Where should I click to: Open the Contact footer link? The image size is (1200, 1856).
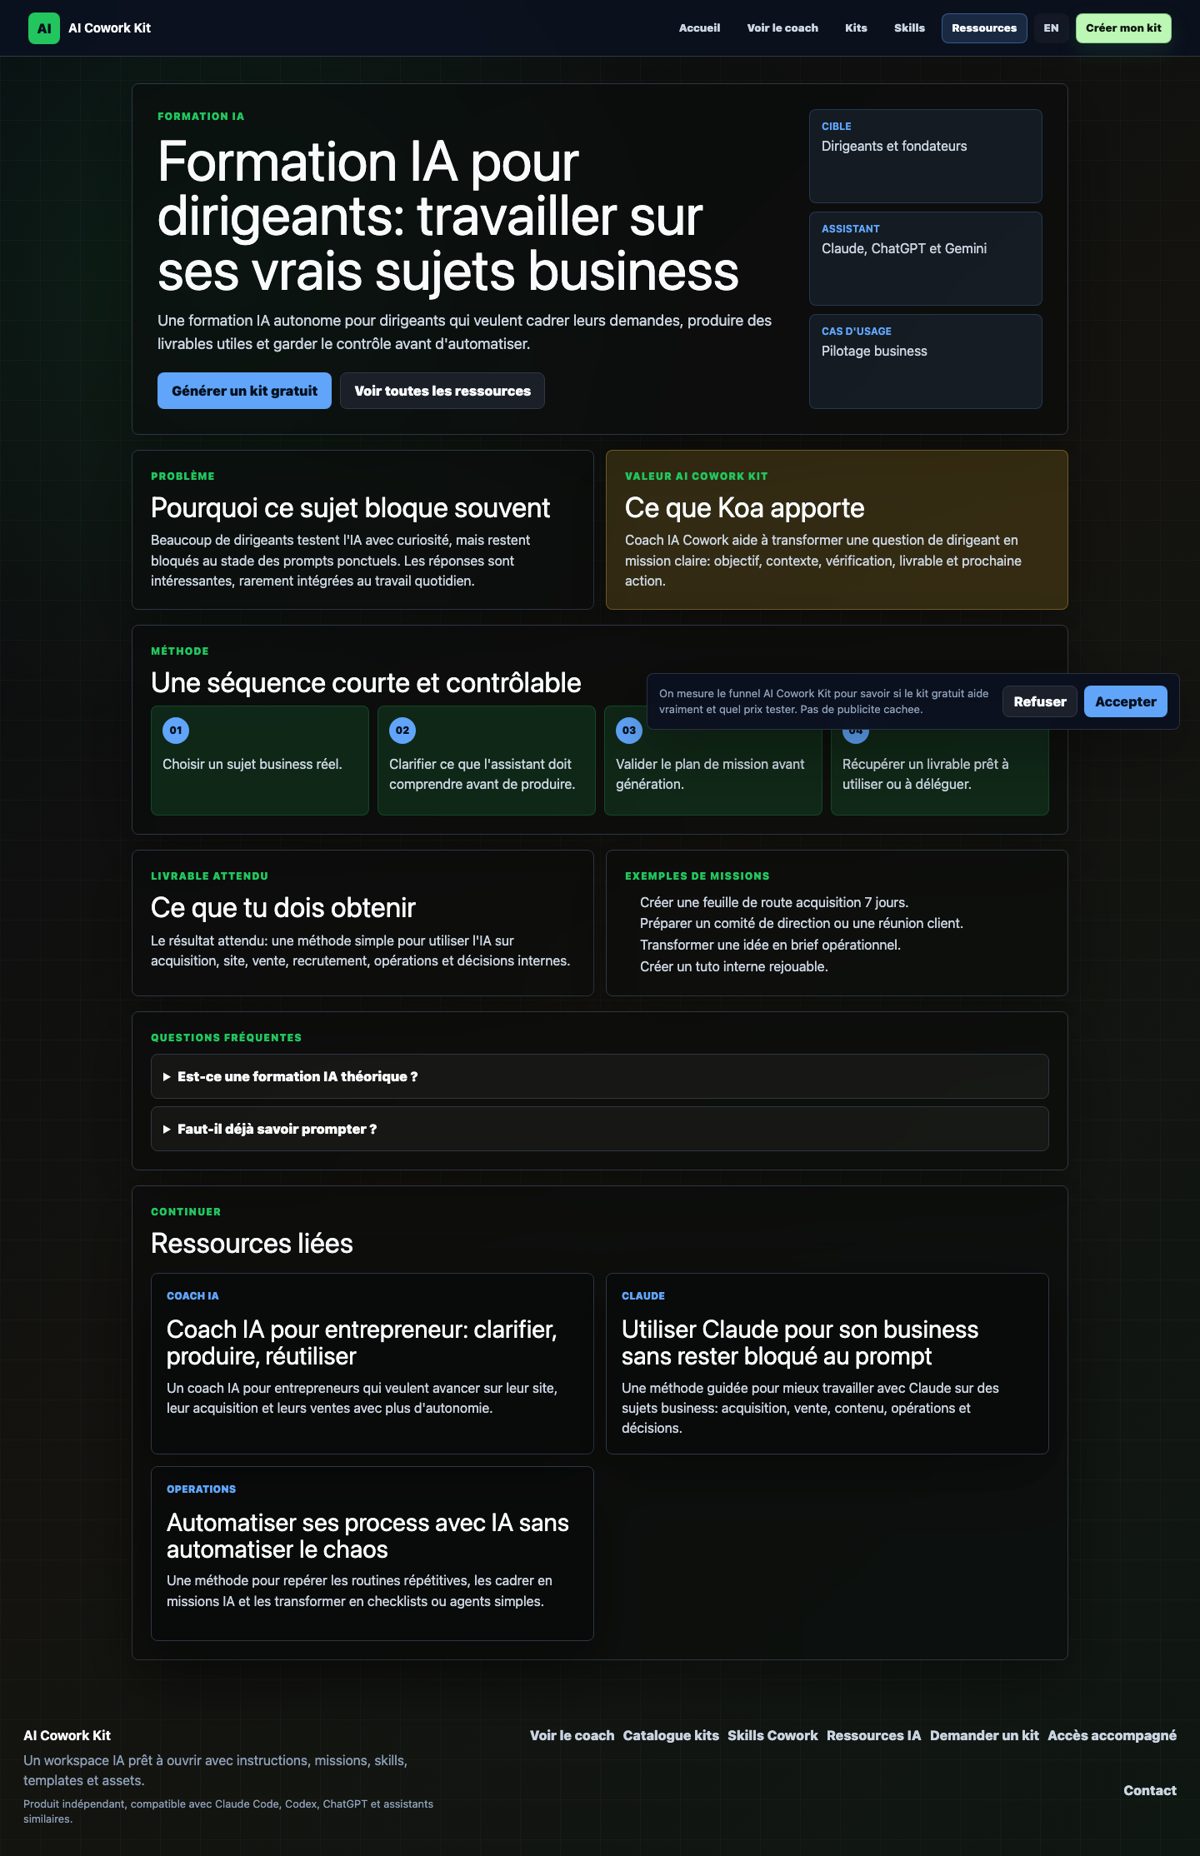point(1150,1790)
